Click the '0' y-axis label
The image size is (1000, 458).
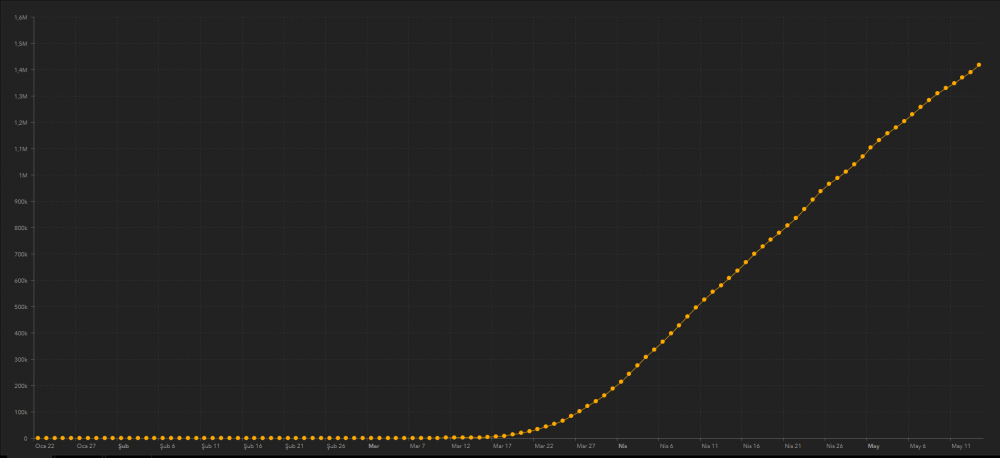click(x=26, y=438)
